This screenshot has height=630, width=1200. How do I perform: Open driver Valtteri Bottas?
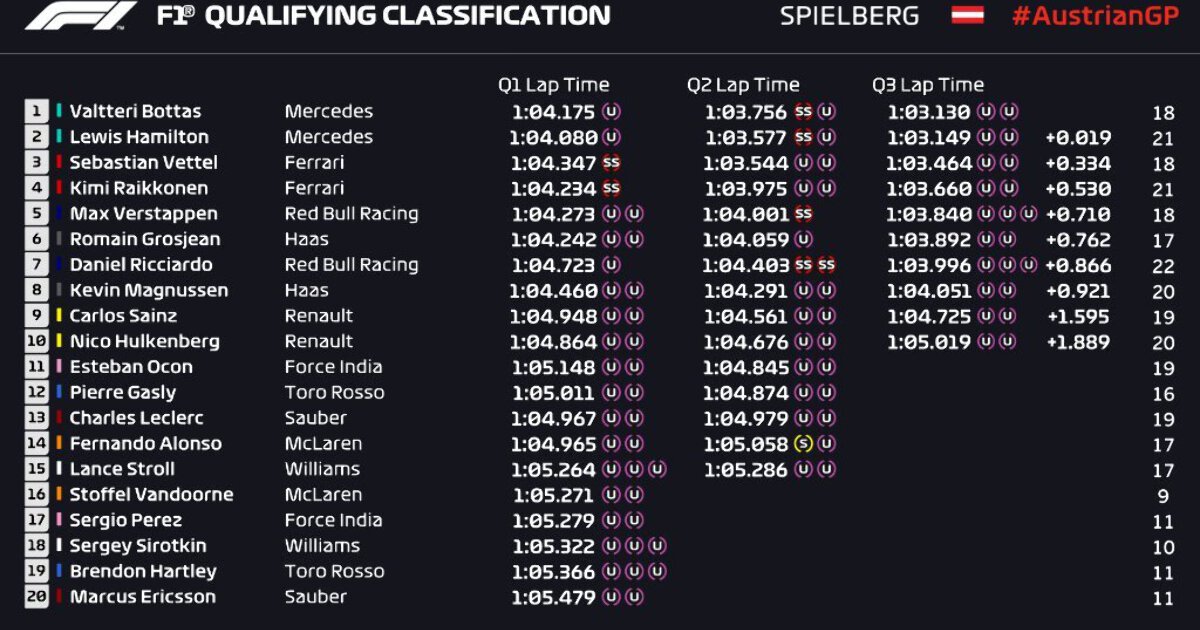[x=135, y=111]
